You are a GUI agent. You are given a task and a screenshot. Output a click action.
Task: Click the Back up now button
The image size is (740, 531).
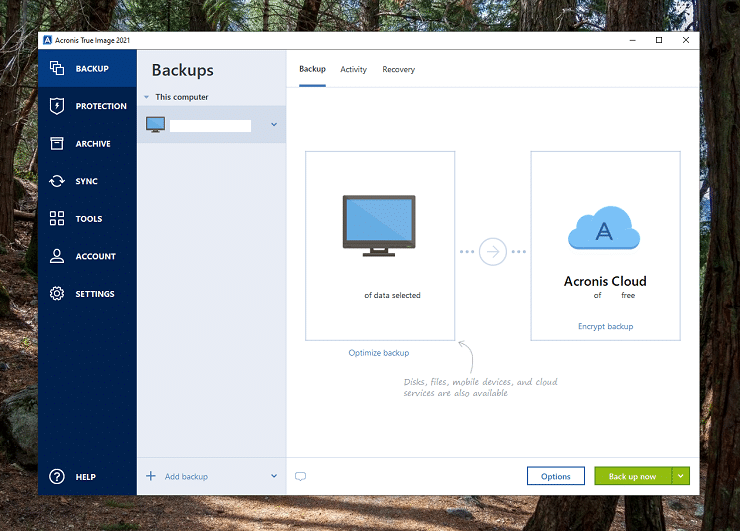pos(632,476)
